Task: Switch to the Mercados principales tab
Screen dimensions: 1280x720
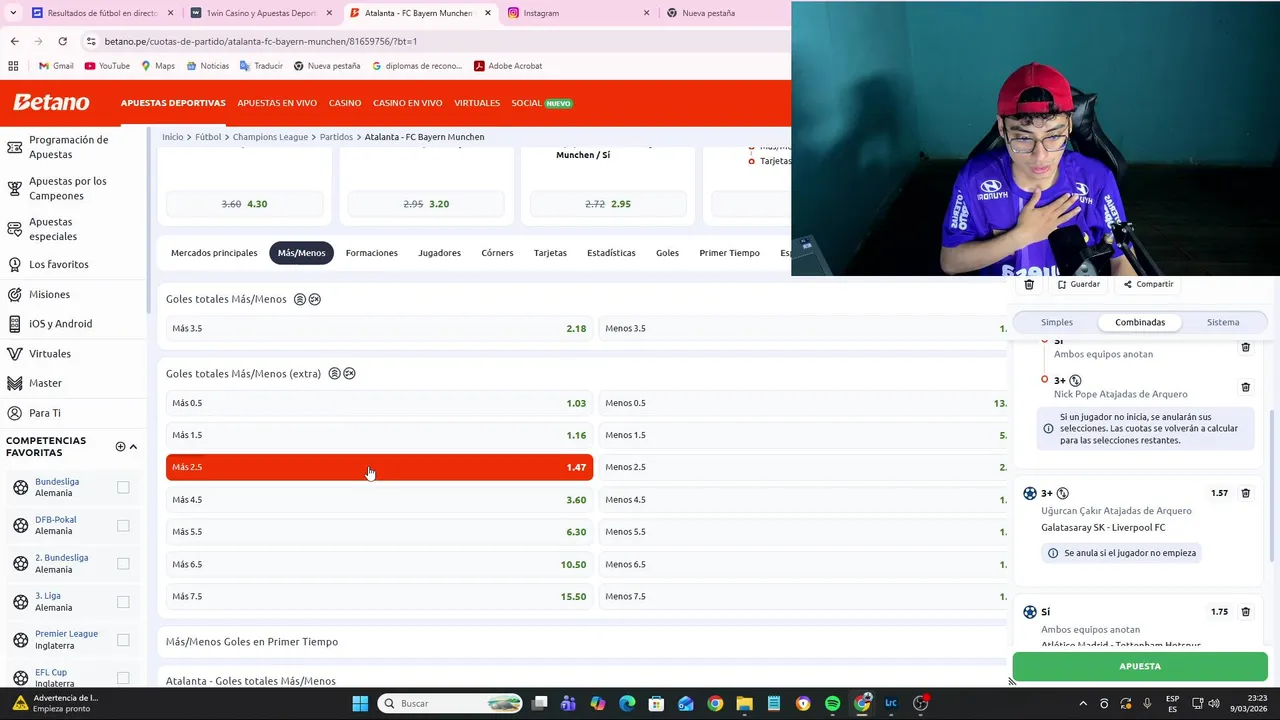Action: tap(214, 253)
